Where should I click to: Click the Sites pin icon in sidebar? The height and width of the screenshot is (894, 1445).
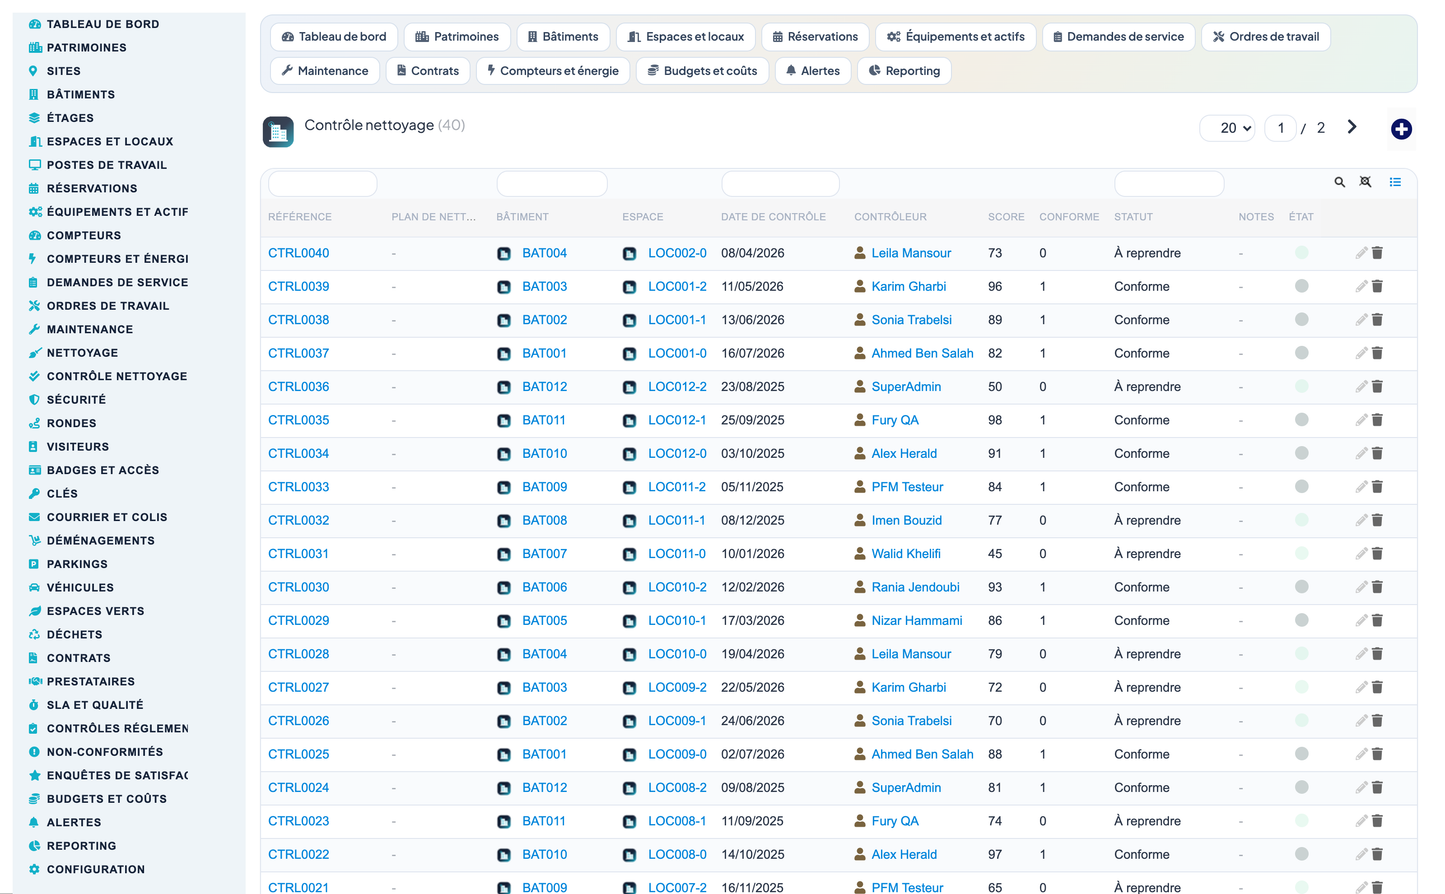pos(34,71)
